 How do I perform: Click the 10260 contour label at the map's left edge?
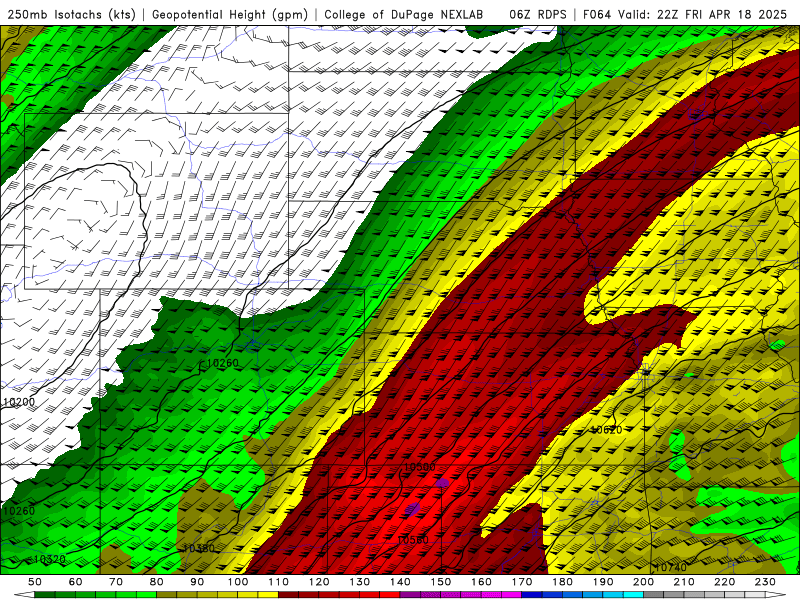(19, 511)
